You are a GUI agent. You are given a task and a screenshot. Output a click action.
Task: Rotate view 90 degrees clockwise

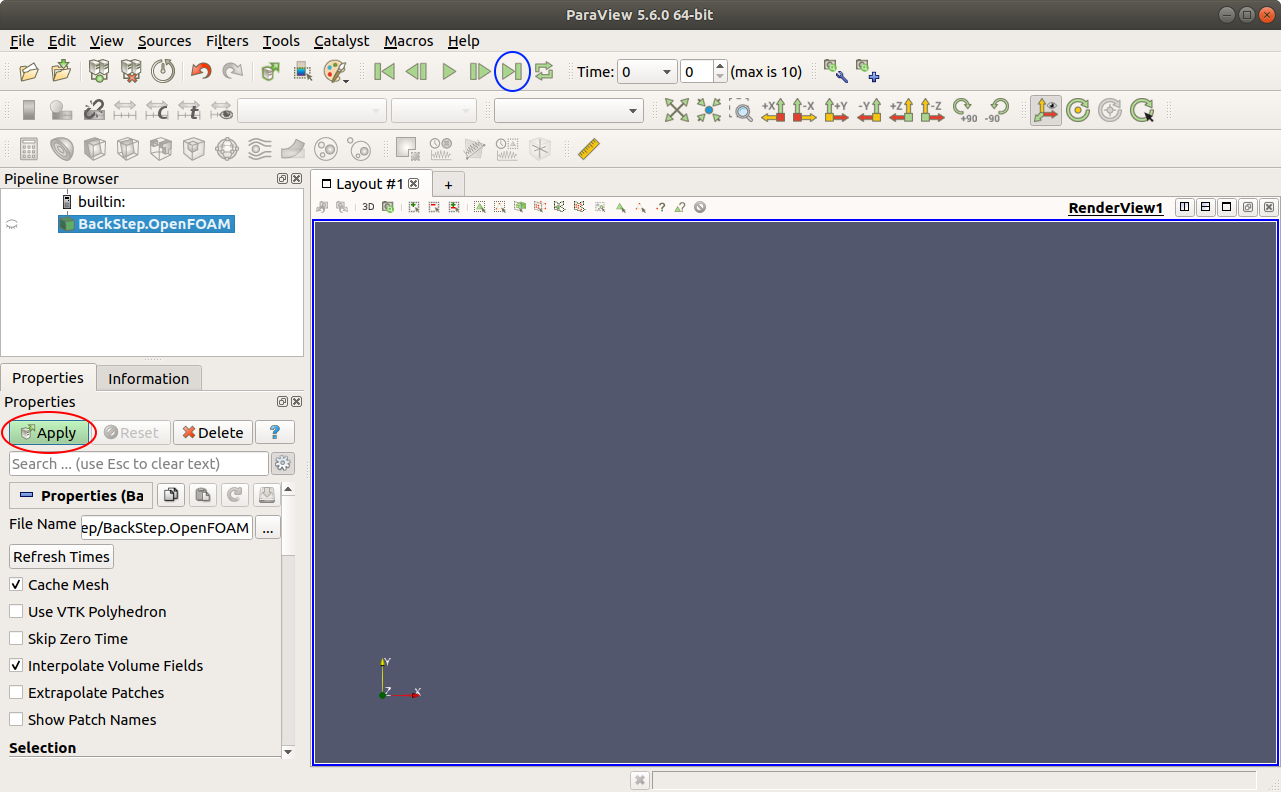tap(965, 110)
